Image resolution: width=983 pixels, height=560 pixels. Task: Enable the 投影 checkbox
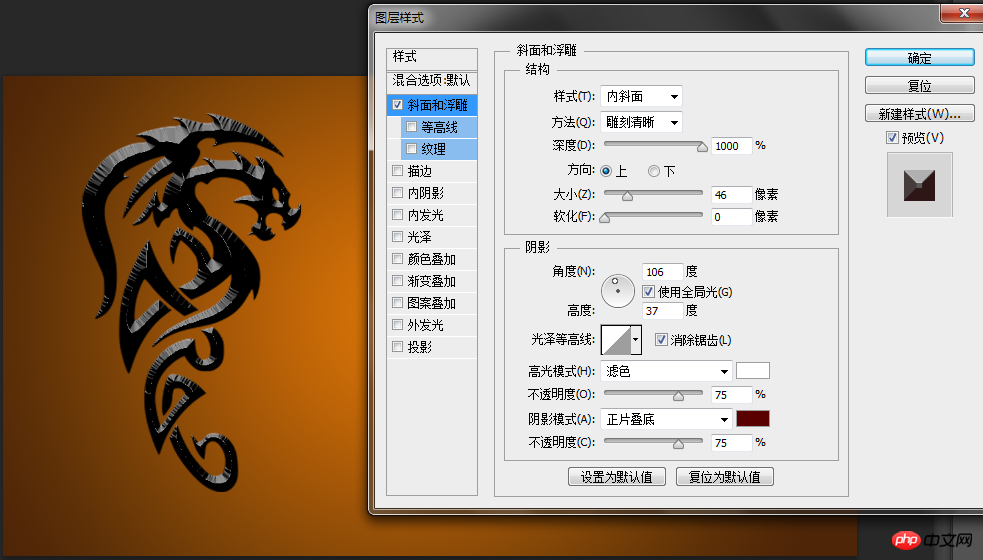397,346
